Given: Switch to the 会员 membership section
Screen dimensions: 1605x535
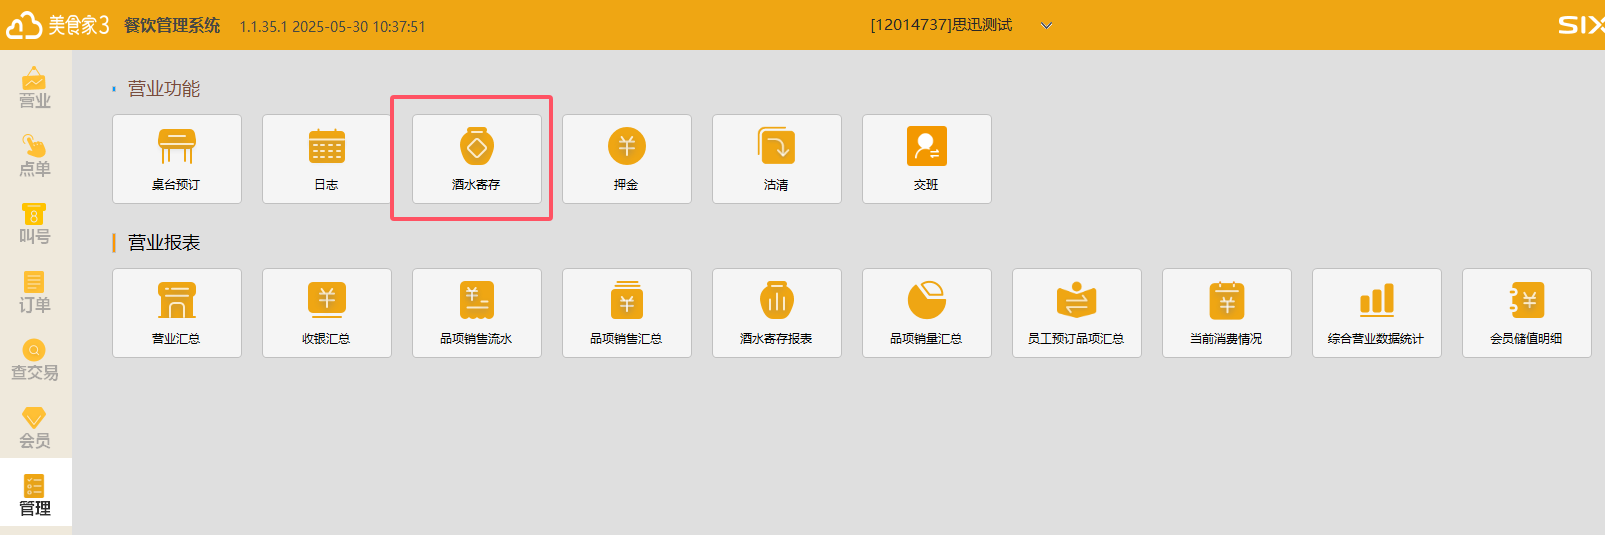Looking at the screenshot, I should tap(35, 426).
